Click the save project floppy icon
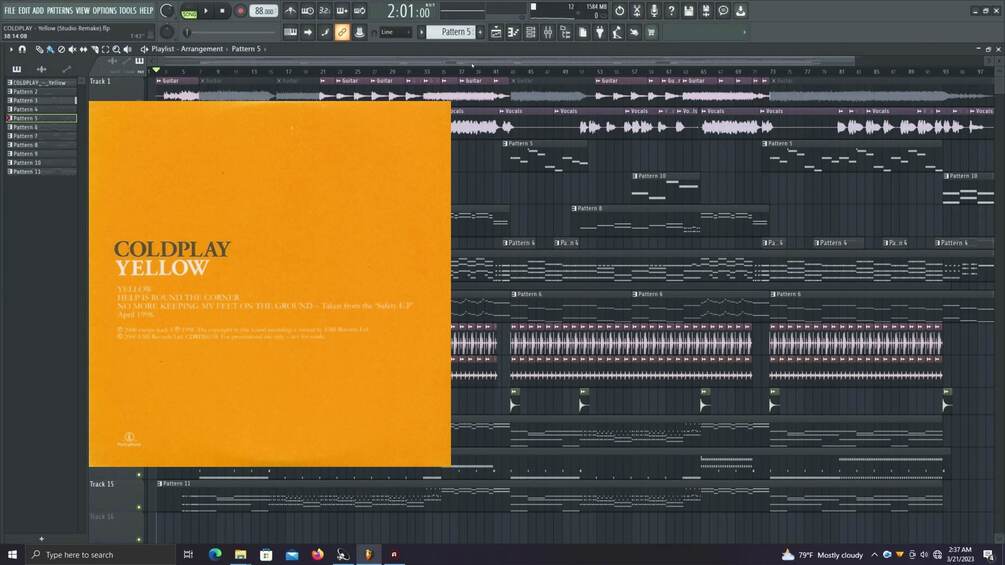Screen dimensions: 1005x565 pyautogui.click(x=688, y=11)
